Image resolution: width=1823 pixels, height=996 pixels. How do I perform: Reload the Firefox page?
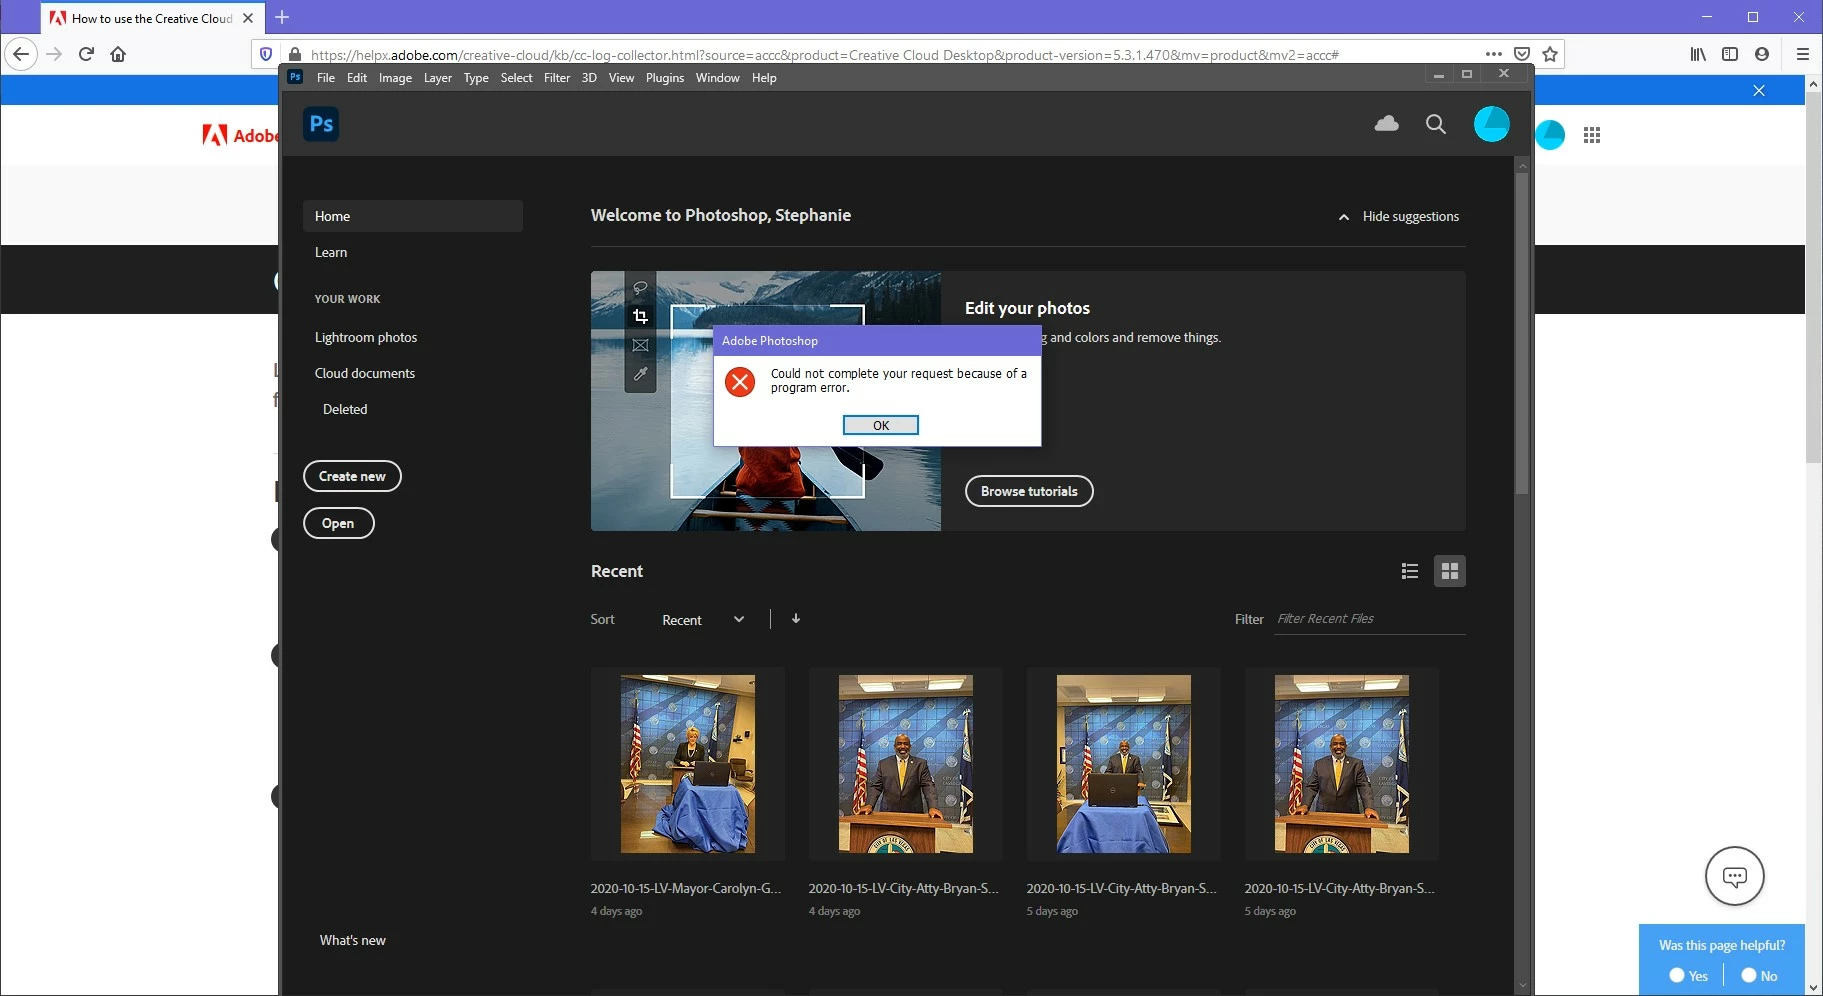(x=86, y=54)
